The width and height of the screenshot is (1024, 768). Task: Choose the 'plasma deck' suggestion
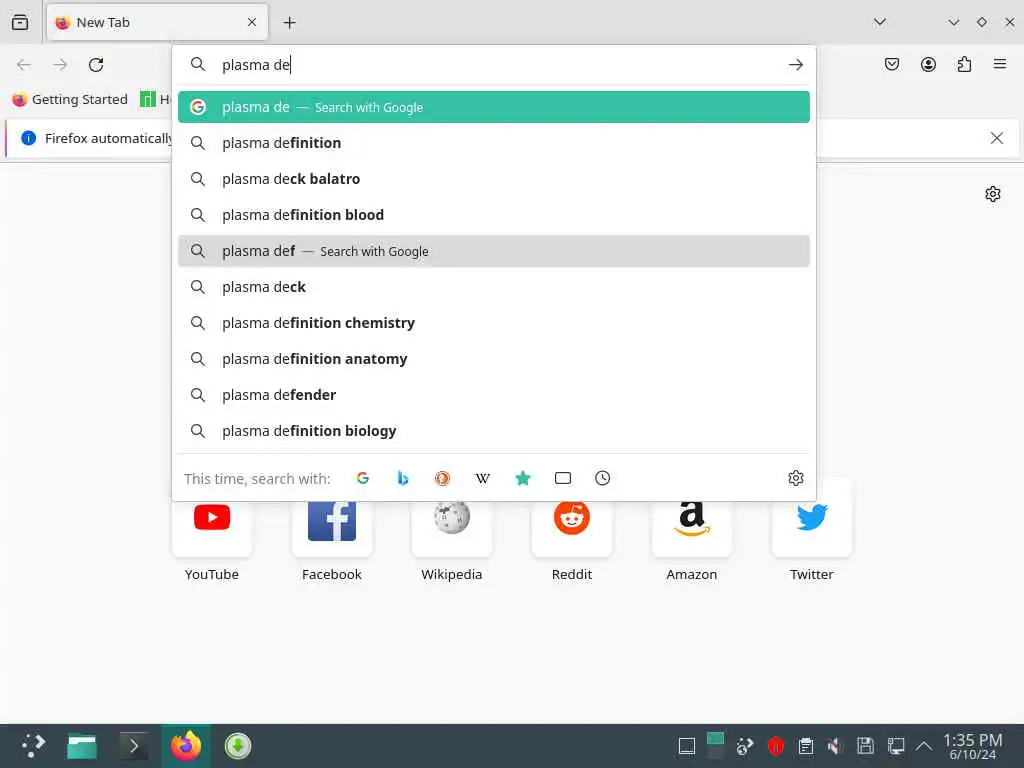pyautogui.click(x=494, y=287)
